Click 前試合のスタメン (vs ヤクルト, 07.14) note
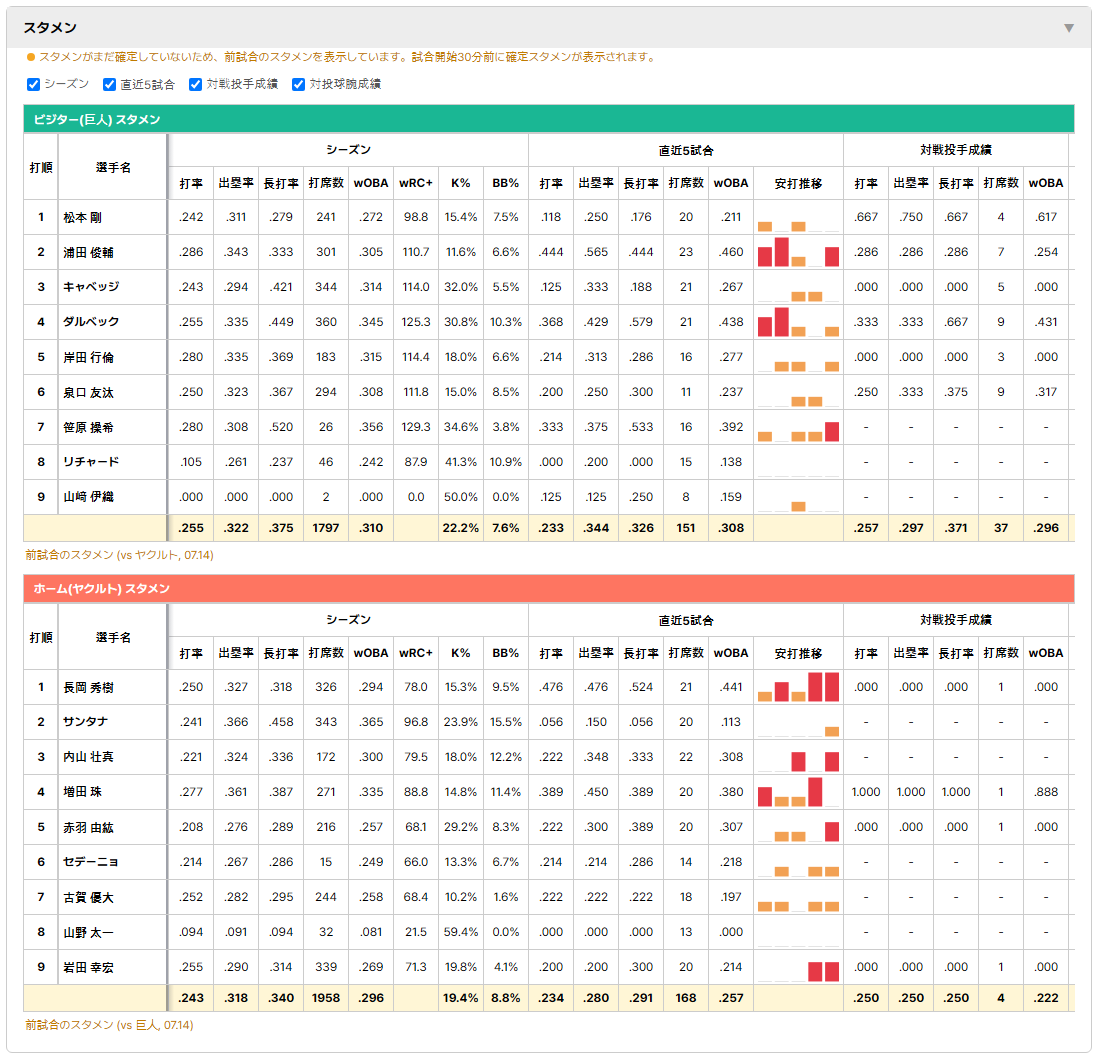This screenshot has width=1098, height=1059. [120, 555]
